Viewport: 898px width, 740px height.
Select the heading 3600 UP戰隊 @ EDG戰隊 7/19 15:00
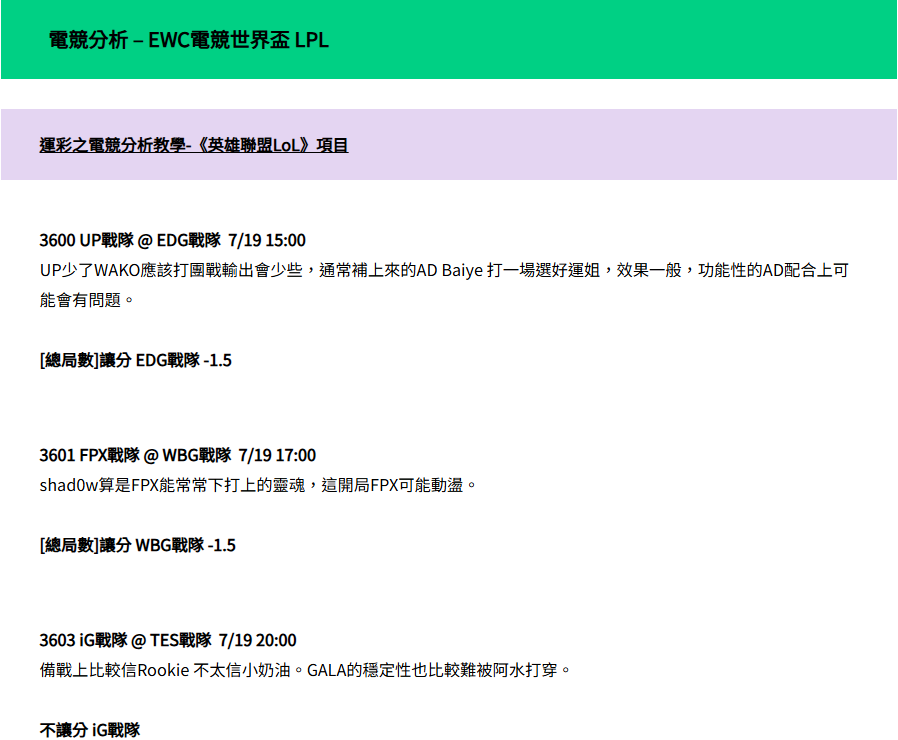(x=172, y=240)
